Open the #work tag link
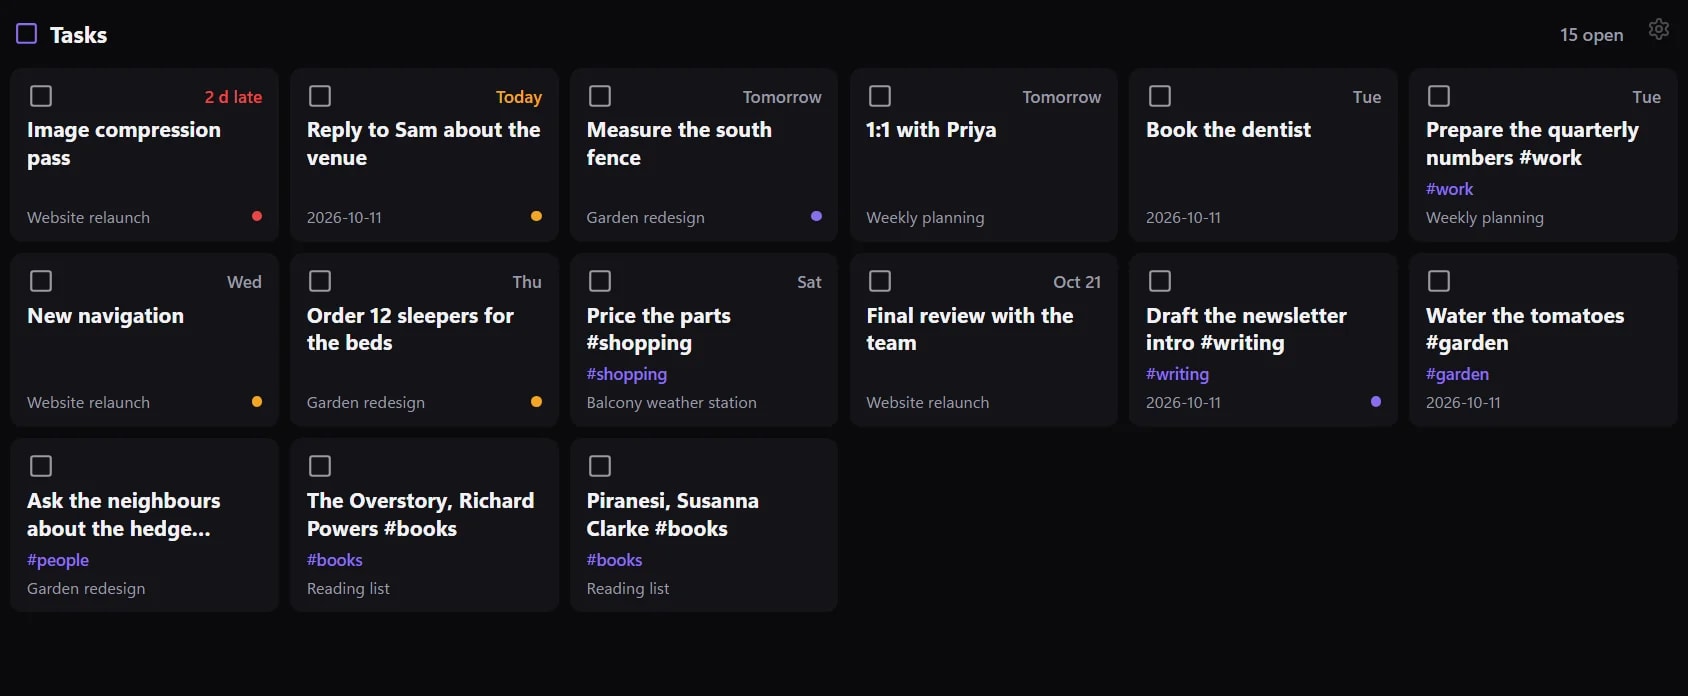1688x696 pixels. (1449, 189)
